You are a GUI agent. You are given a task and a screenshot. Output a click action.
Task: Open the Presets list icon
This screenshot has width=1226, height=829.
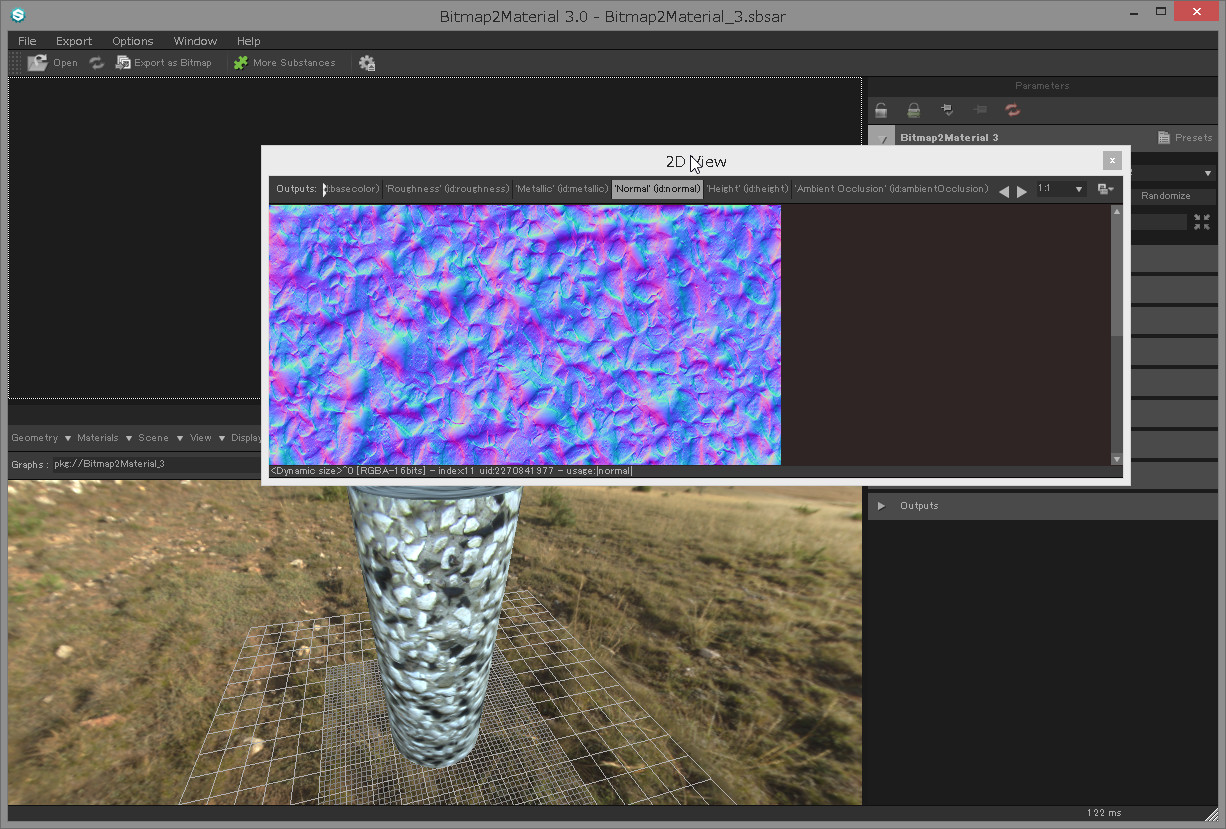coord(1164,138)
